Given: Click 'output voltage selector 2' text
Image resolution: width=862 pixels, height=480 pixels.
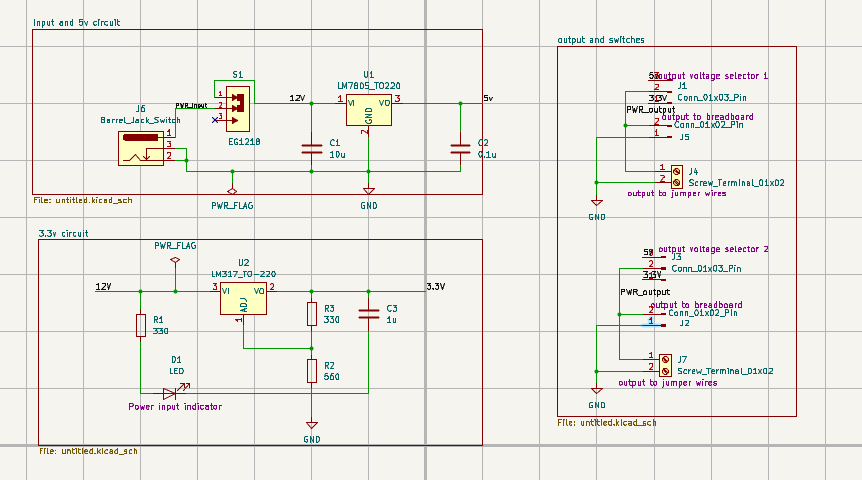Looking at the screenshot, I should pyautogui.click(x=714, y=249).
